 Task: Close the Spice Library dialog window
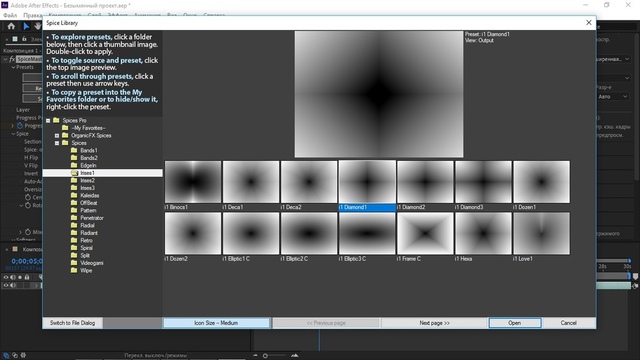(589, 23)
